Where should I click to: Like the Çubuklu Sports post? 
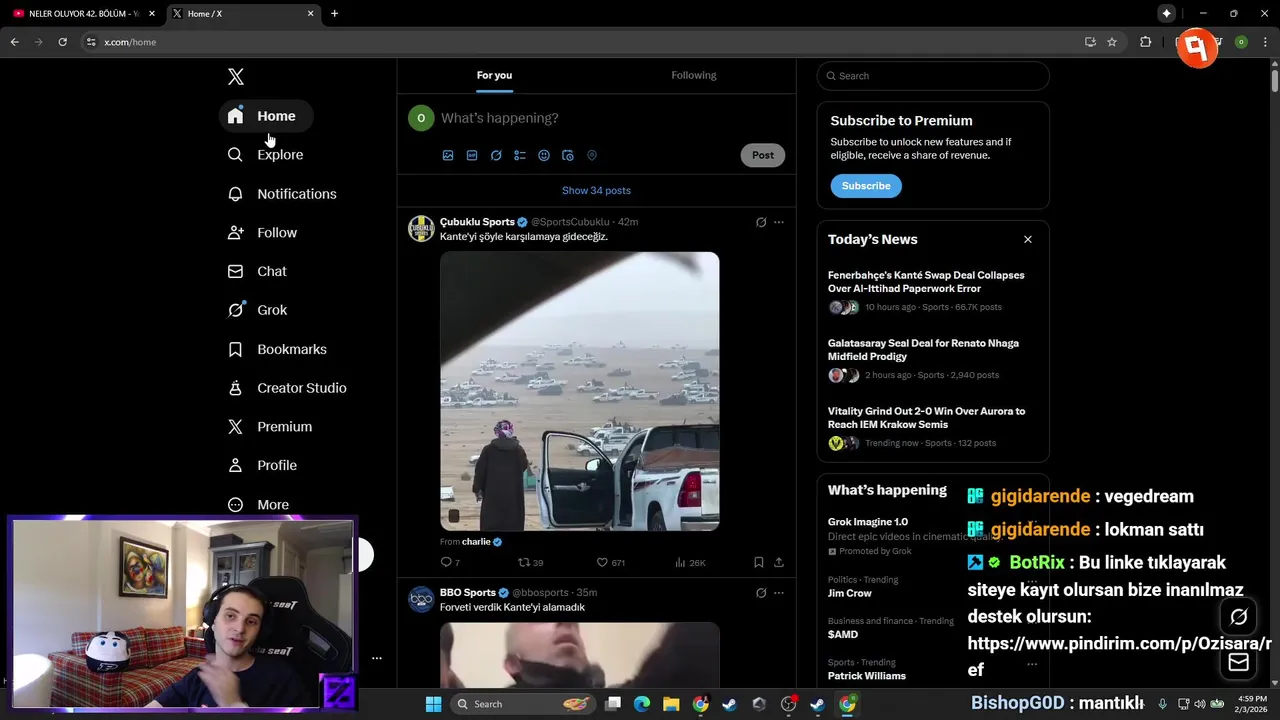610,563
